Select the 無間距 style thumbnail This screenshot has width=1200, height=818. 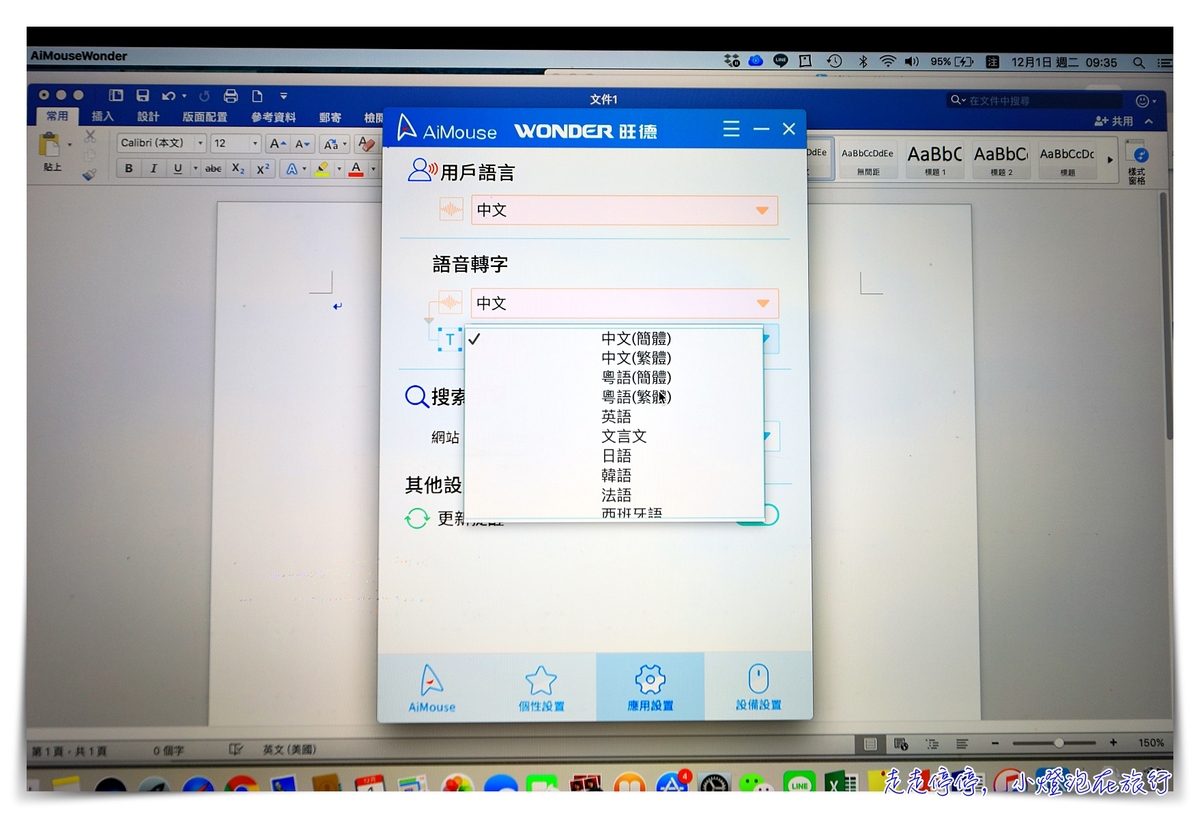867,158
